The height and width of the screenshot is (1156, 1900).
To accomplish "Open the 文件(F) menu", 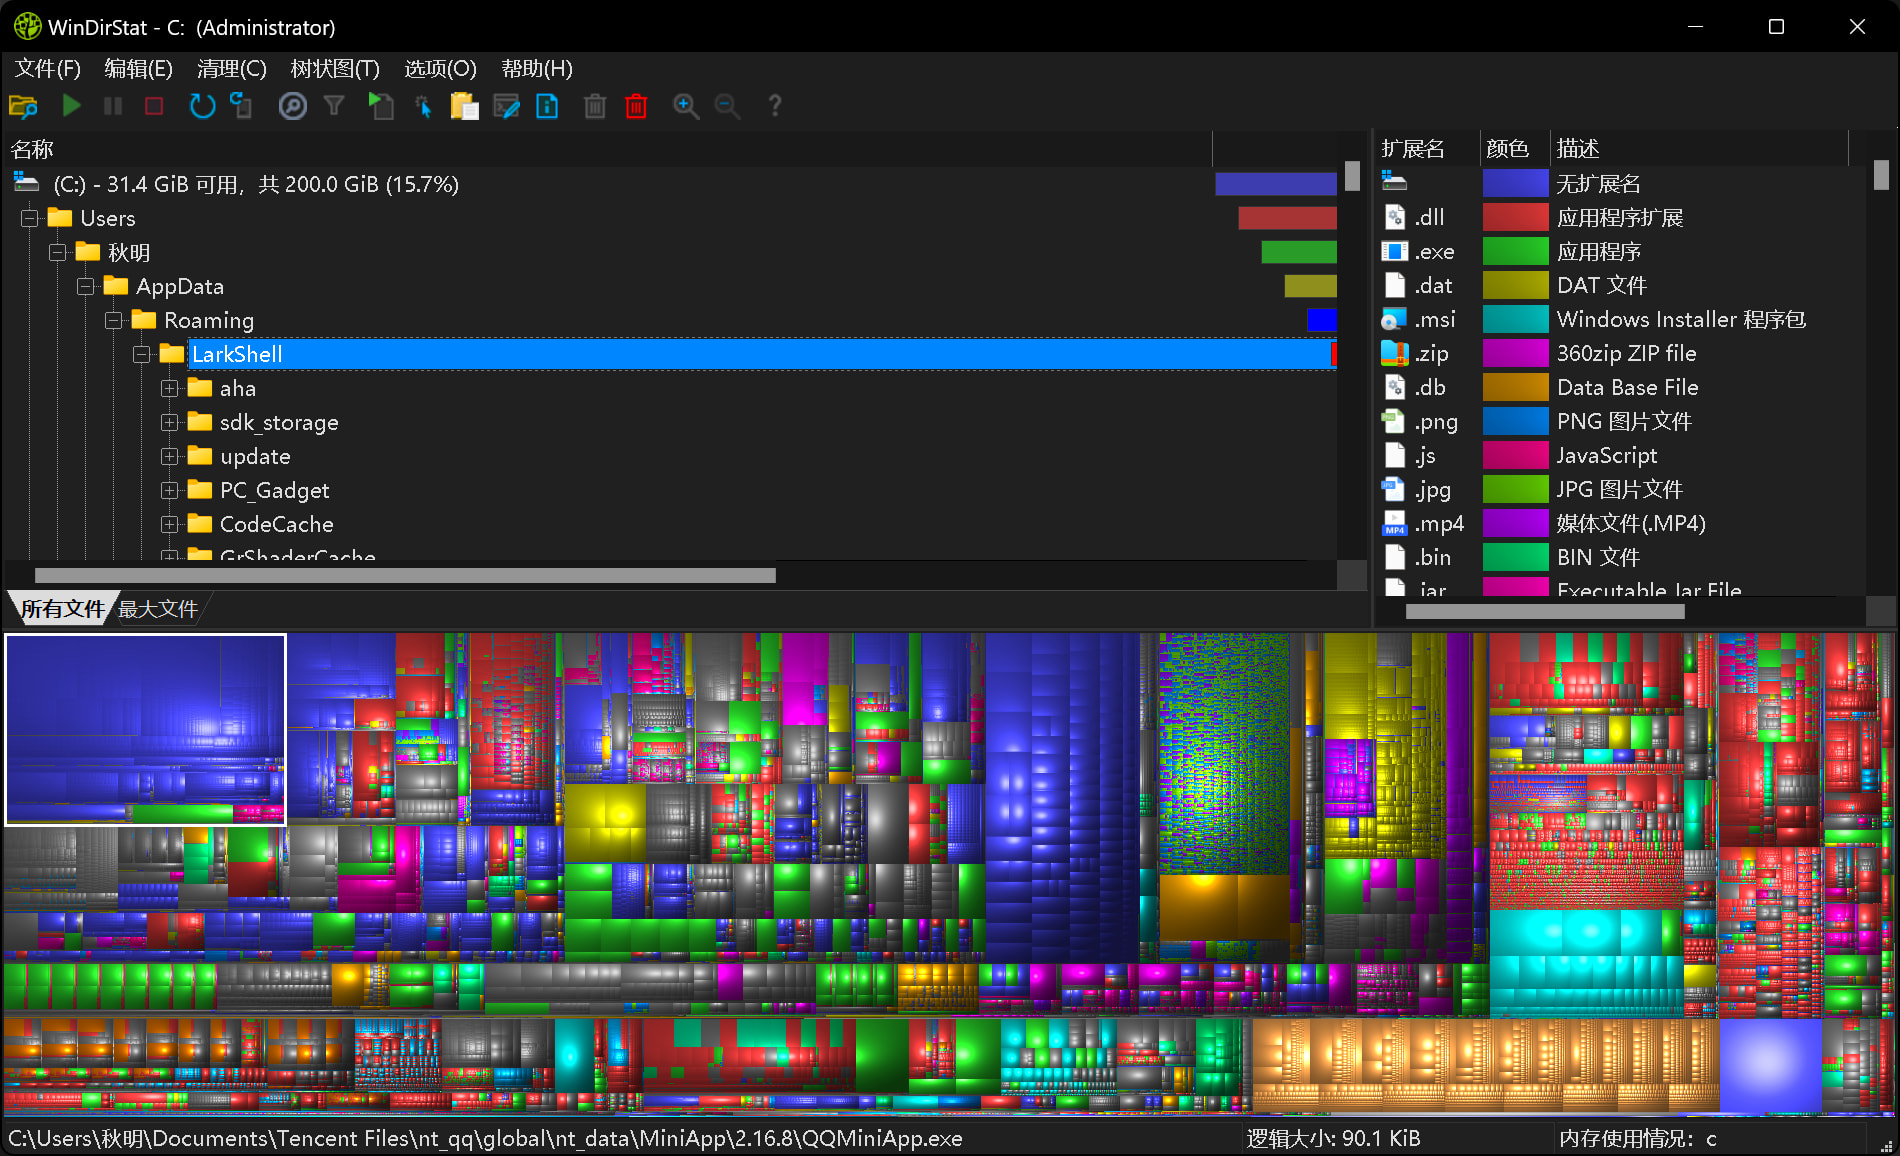I will pos(47,68).
